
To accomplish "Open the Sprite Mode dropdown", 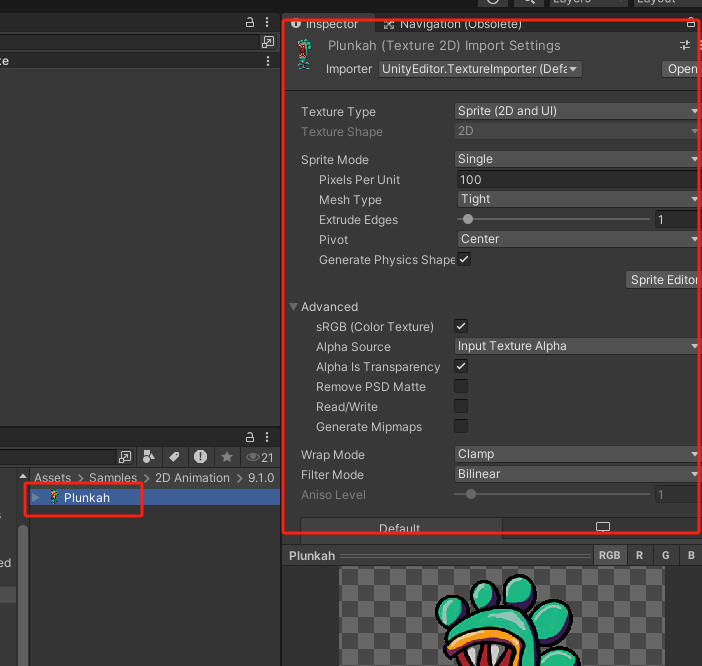I will pos(578,159).
